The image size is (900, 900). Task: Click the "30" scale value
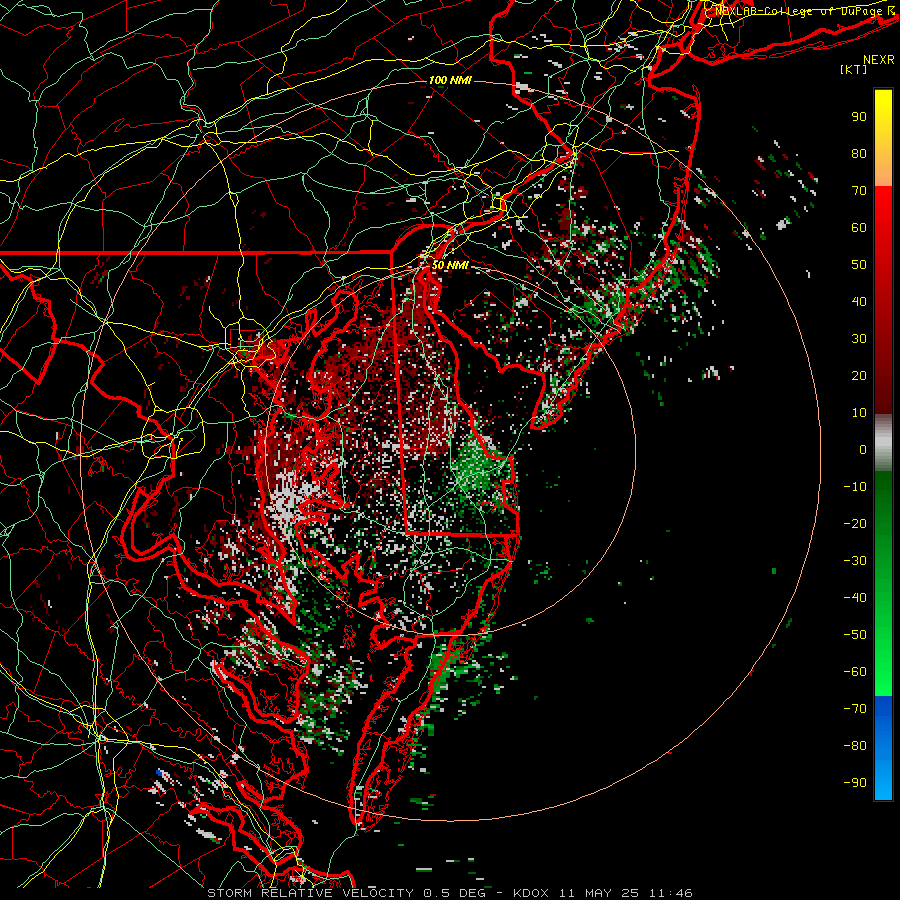pos(859,339)
